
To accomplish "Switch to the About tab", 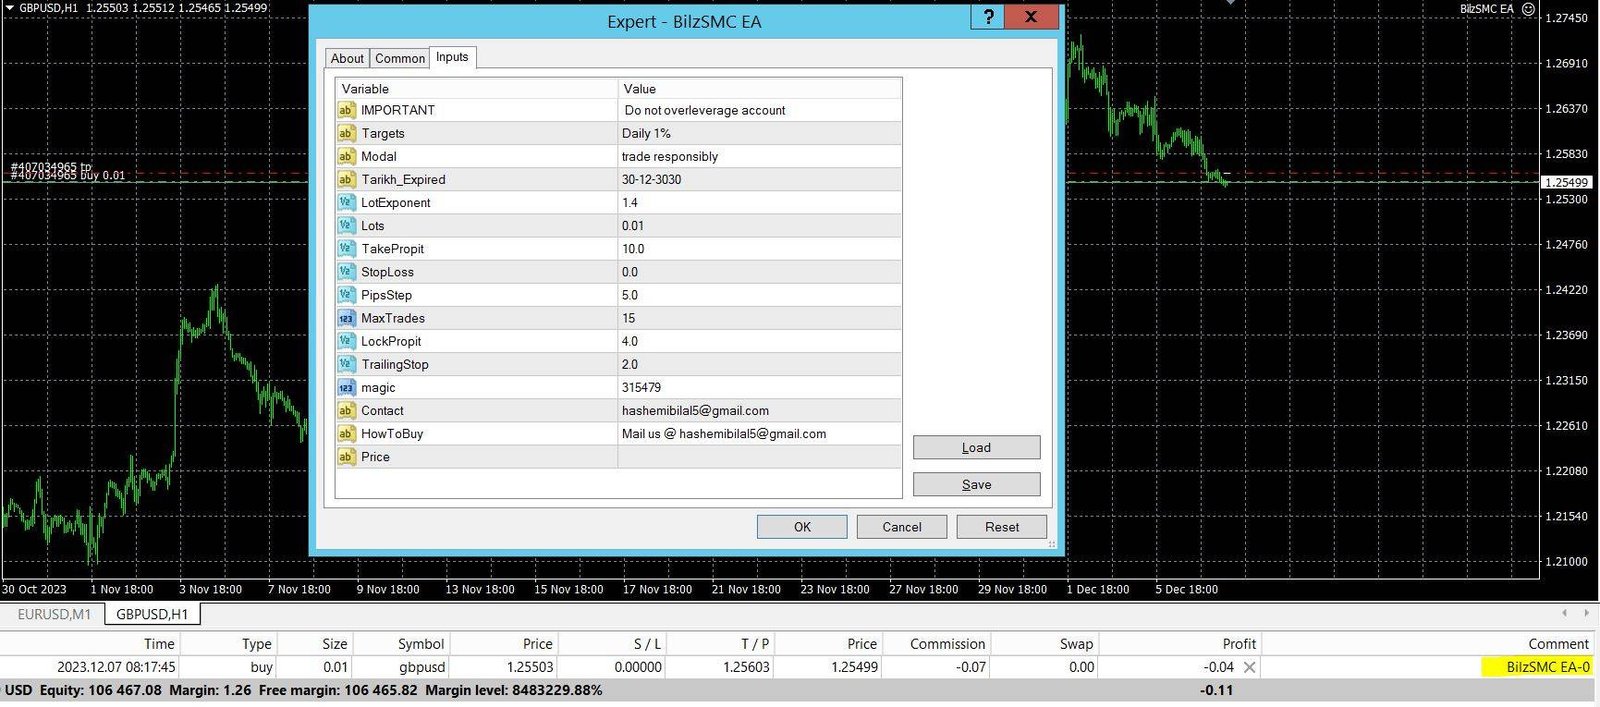I will click(x=347, y=58).
